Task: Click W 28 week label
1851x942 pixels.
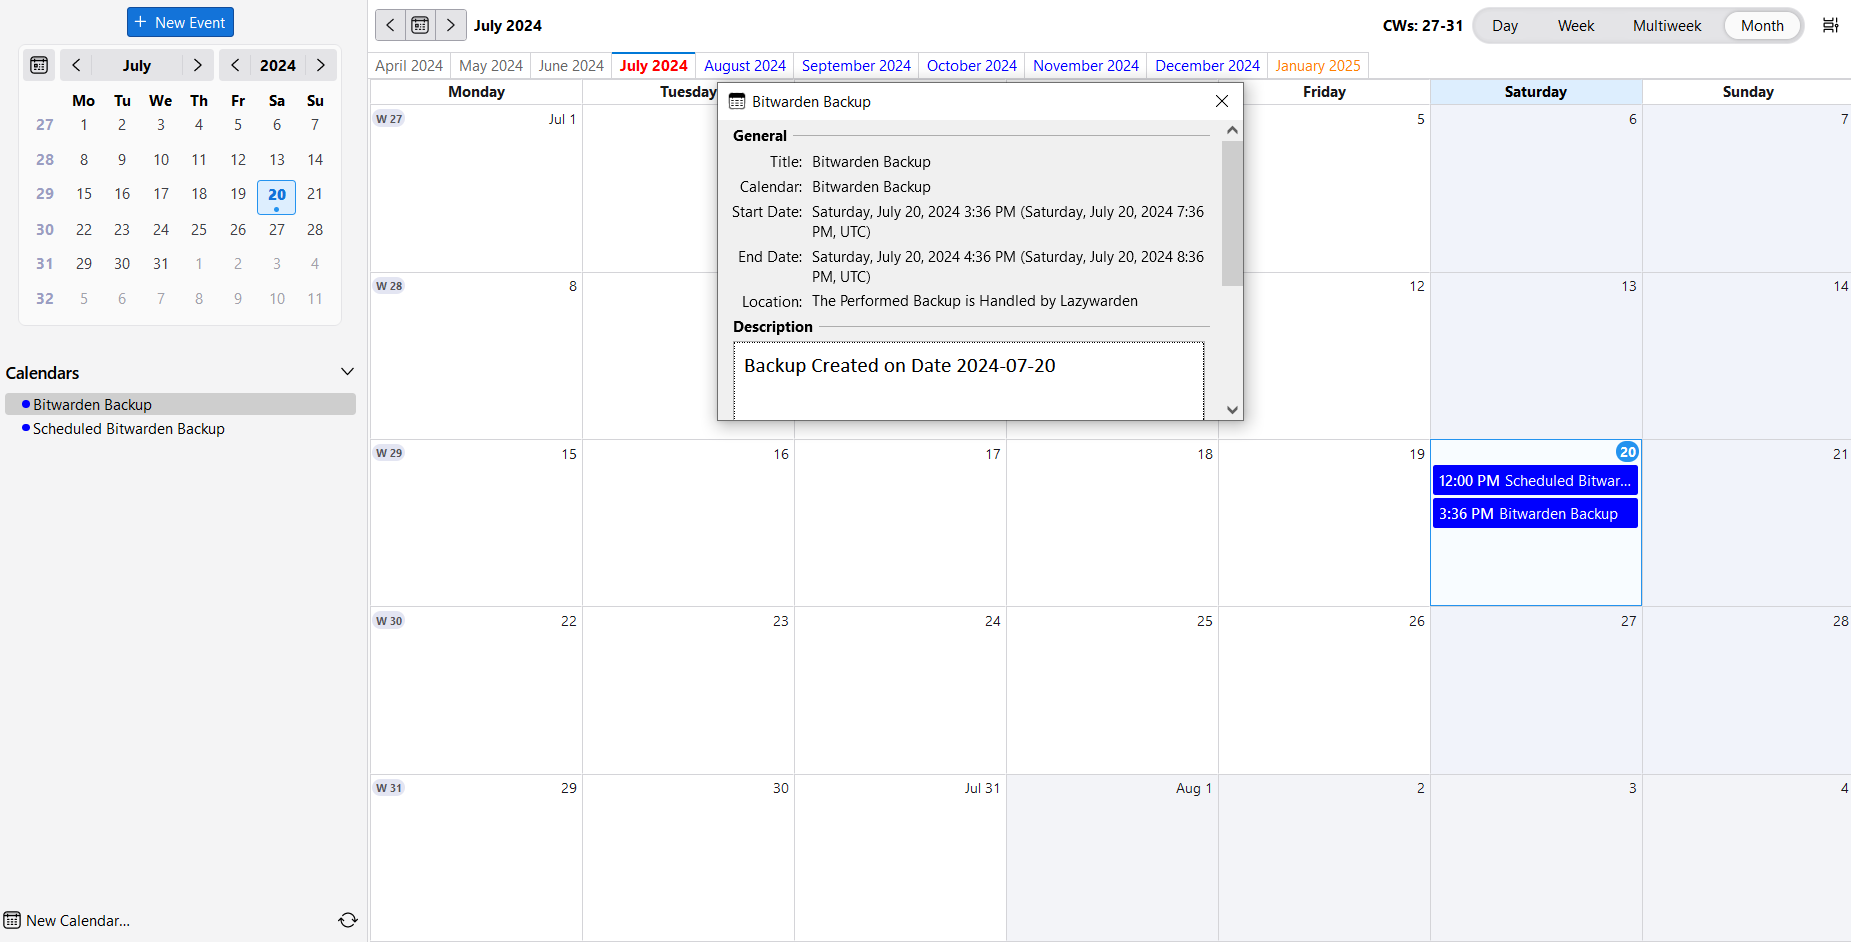Action: (x=389, y=286)
